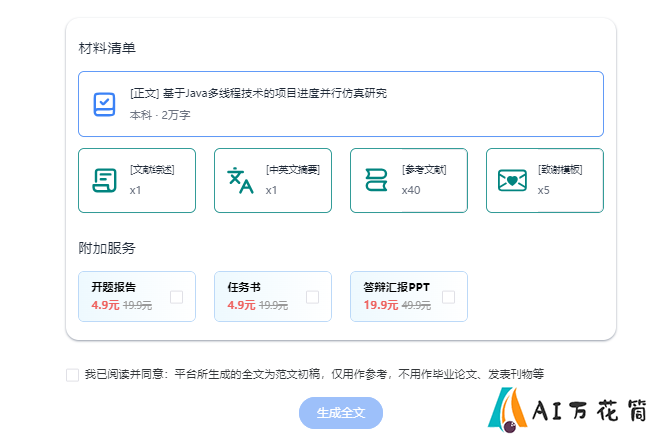Select the [文献综述] x1 card

pos(137,180)
